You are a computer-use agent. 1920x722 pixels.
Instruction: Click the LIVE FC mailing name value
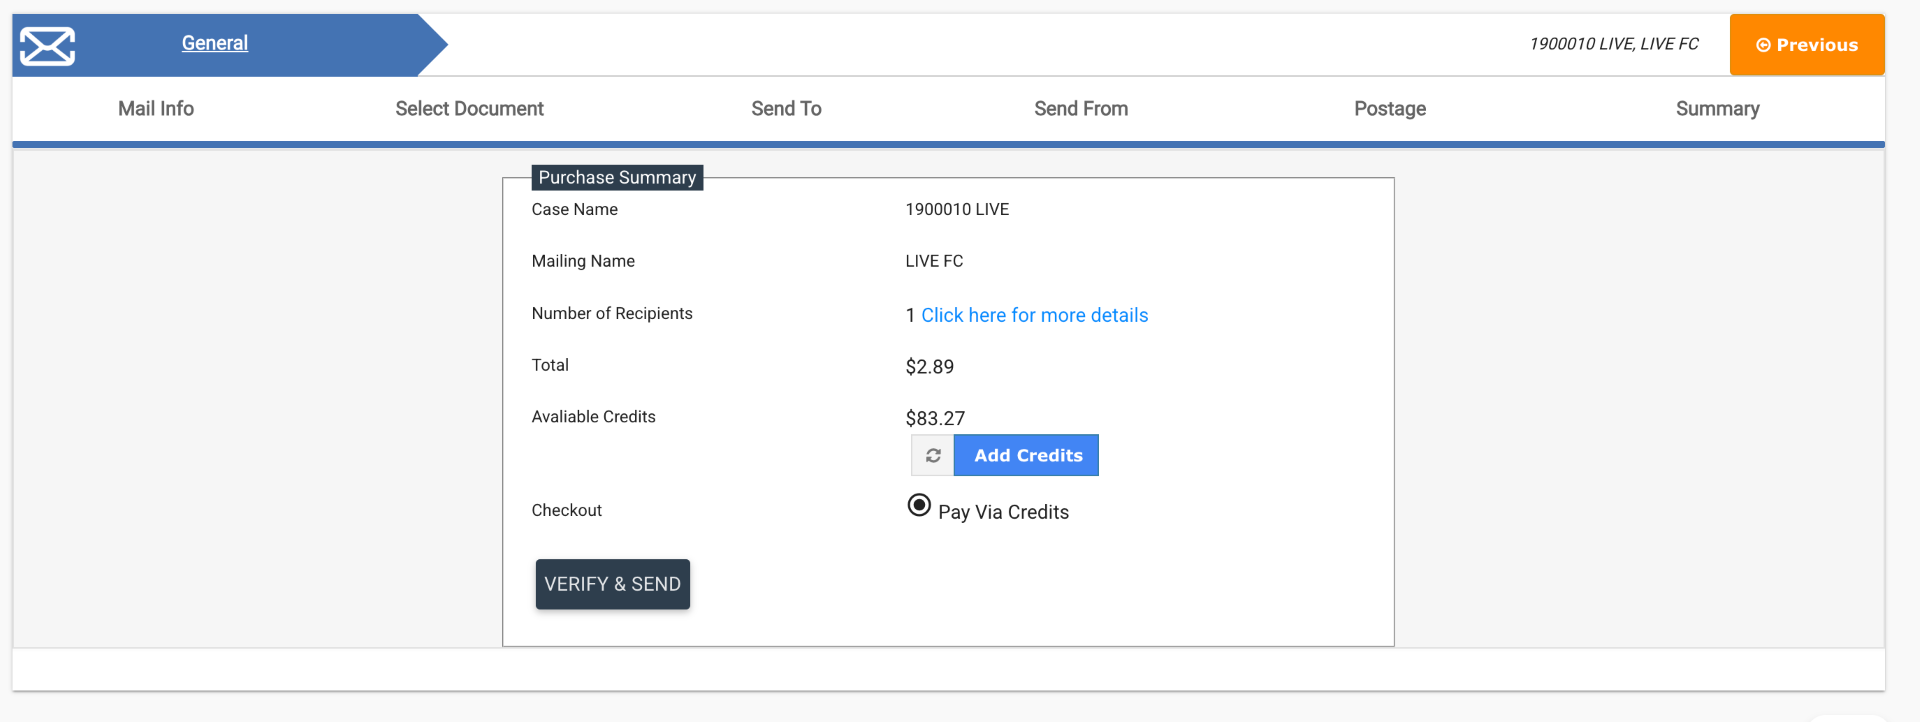tap(934, 262)
